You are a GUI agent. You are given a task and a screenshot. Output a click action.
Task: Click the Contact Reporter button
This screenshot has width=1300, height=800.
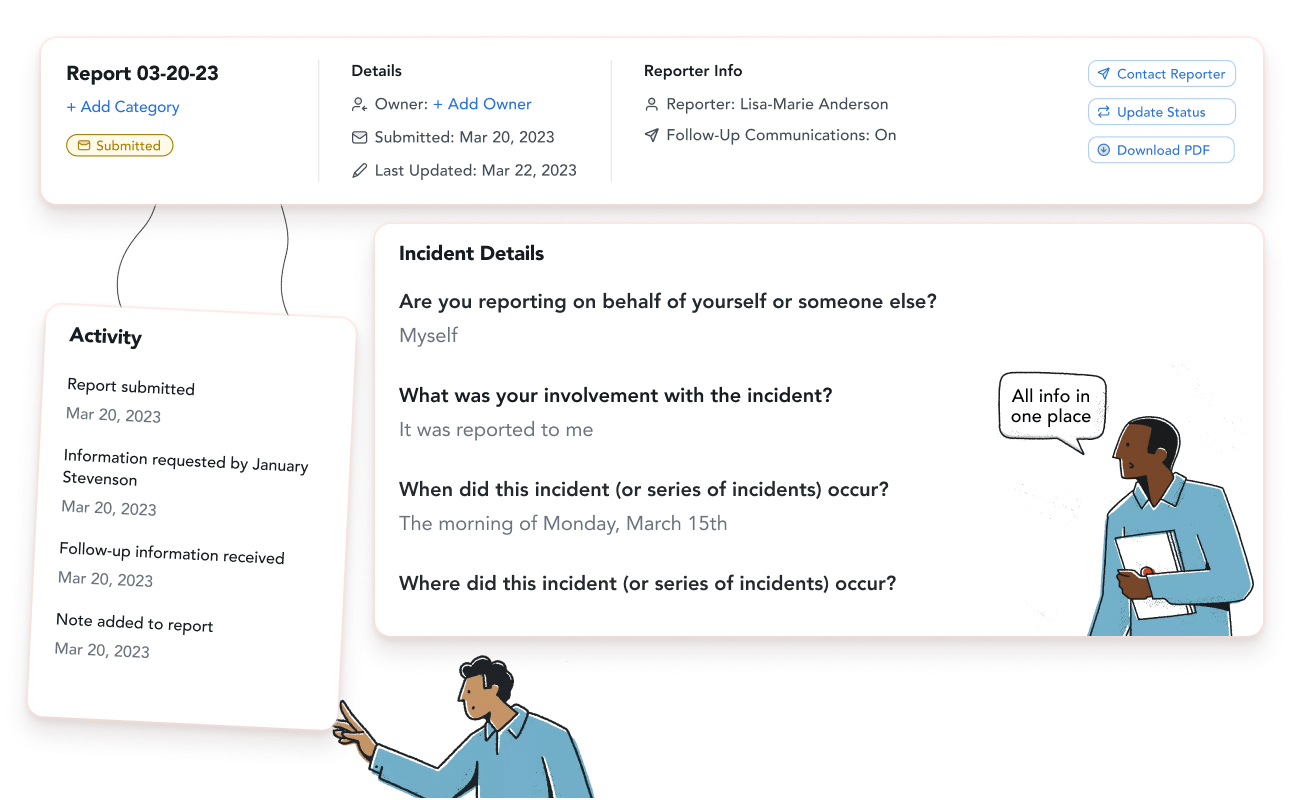point(1161,74)
